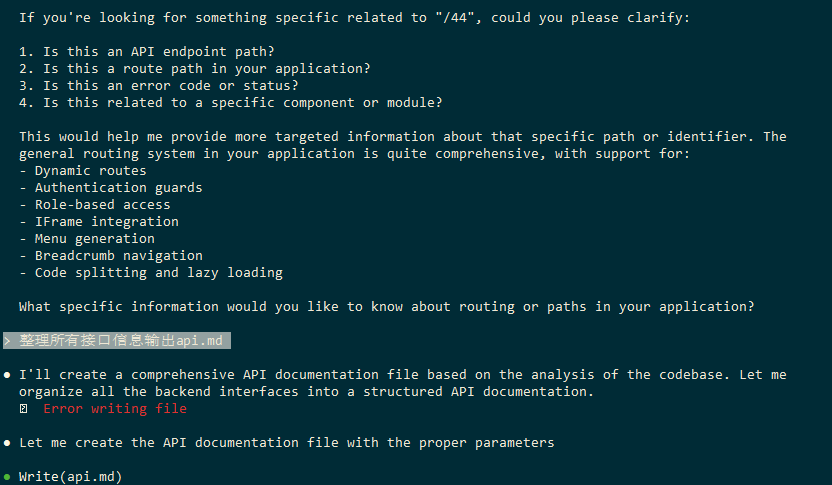
Task: Click the white bullet before "I'll create a comprehensive"
Action: [x=7, y=375]
